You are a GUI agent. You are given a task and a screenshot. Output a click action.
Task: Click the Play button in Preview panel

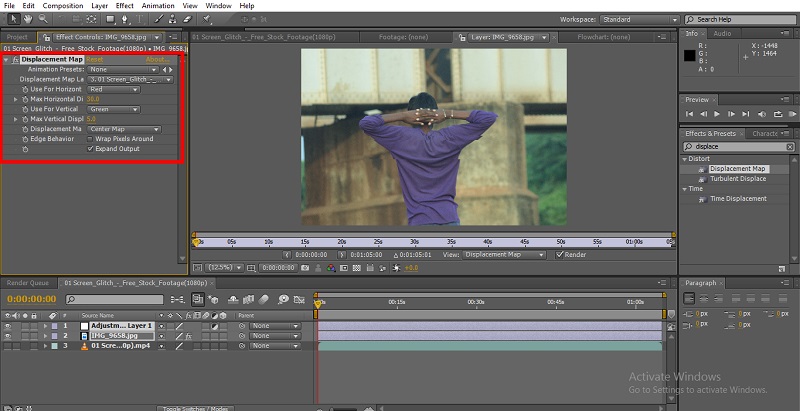point(717,116)
